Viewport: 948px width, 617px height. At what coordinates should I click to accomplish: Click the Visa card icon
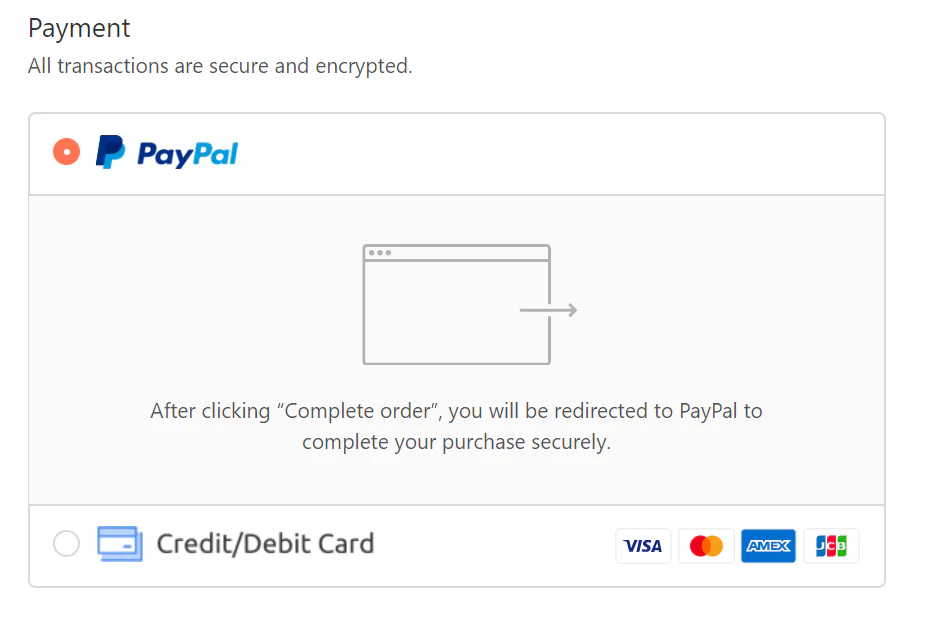643,546
